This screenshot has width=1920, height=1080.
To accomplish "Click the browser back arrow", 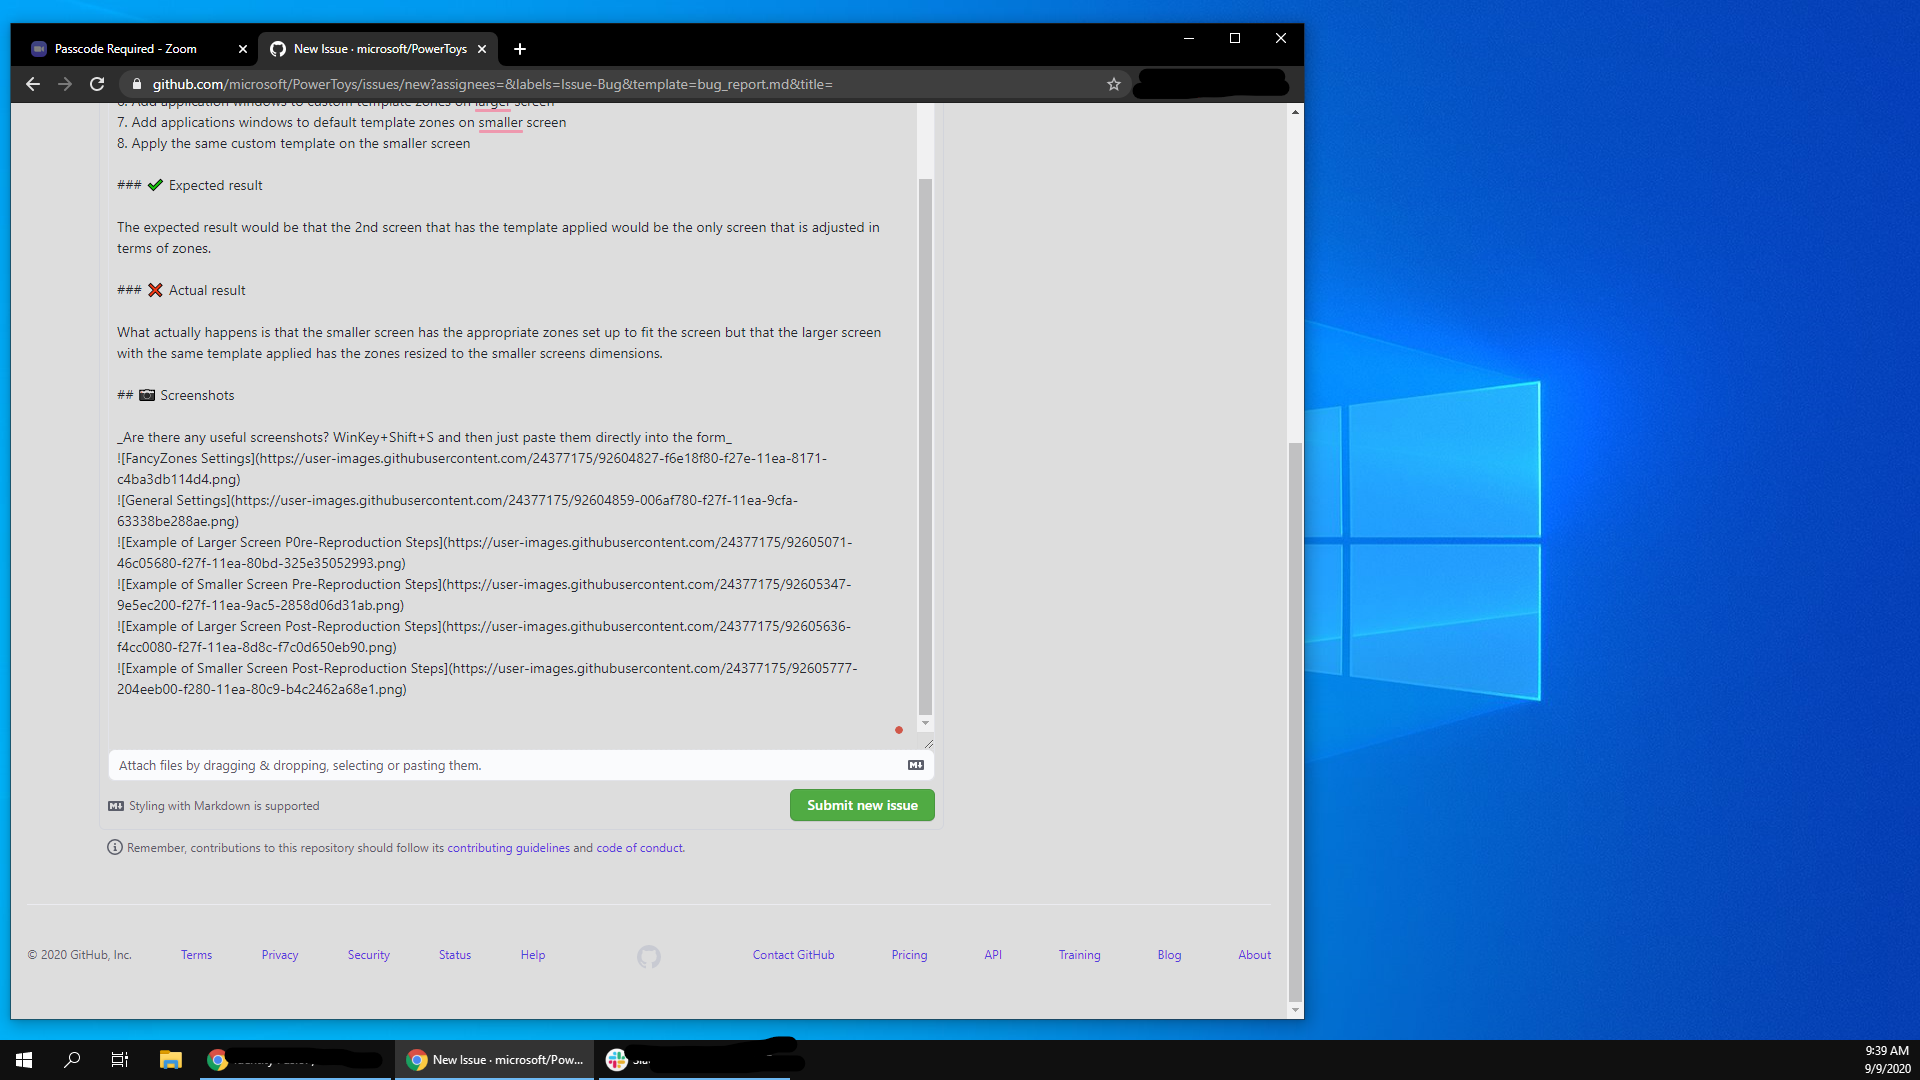I will pyautogui.click(x=33, y=84).
